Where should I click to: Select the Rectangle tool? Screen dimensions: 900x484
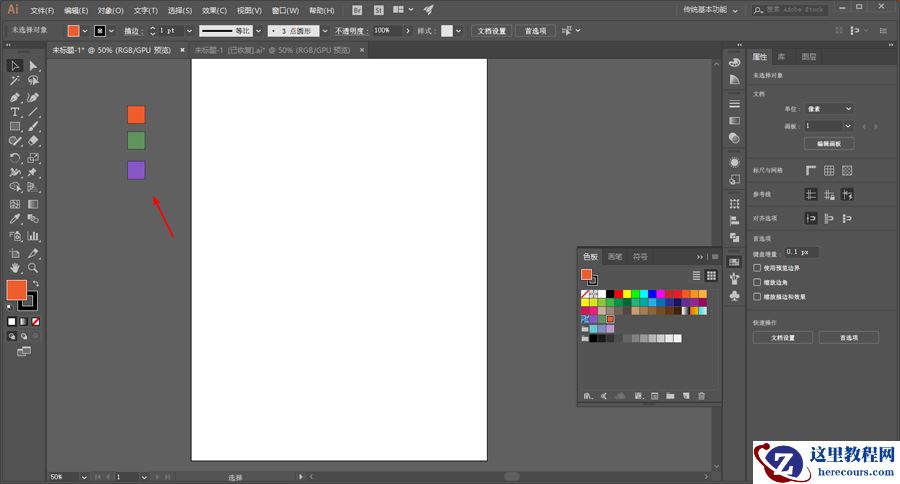coord(15,126)
